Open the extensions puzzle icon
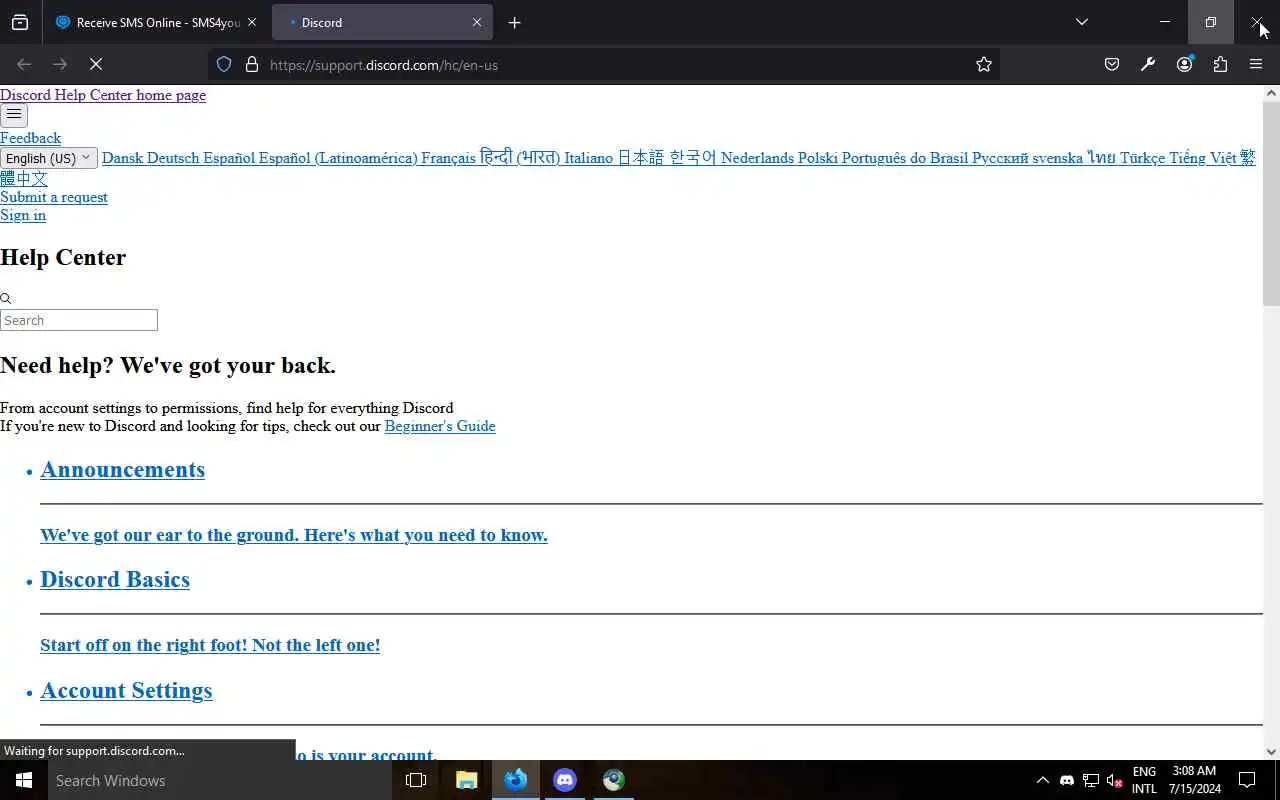The image size is (1280, 800). click(x=1220, y=64)
